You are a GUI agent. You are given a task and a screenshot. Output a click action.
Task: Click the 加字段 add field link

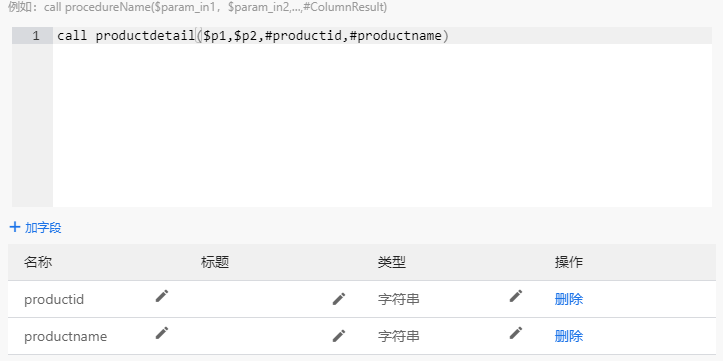[43, 228]
